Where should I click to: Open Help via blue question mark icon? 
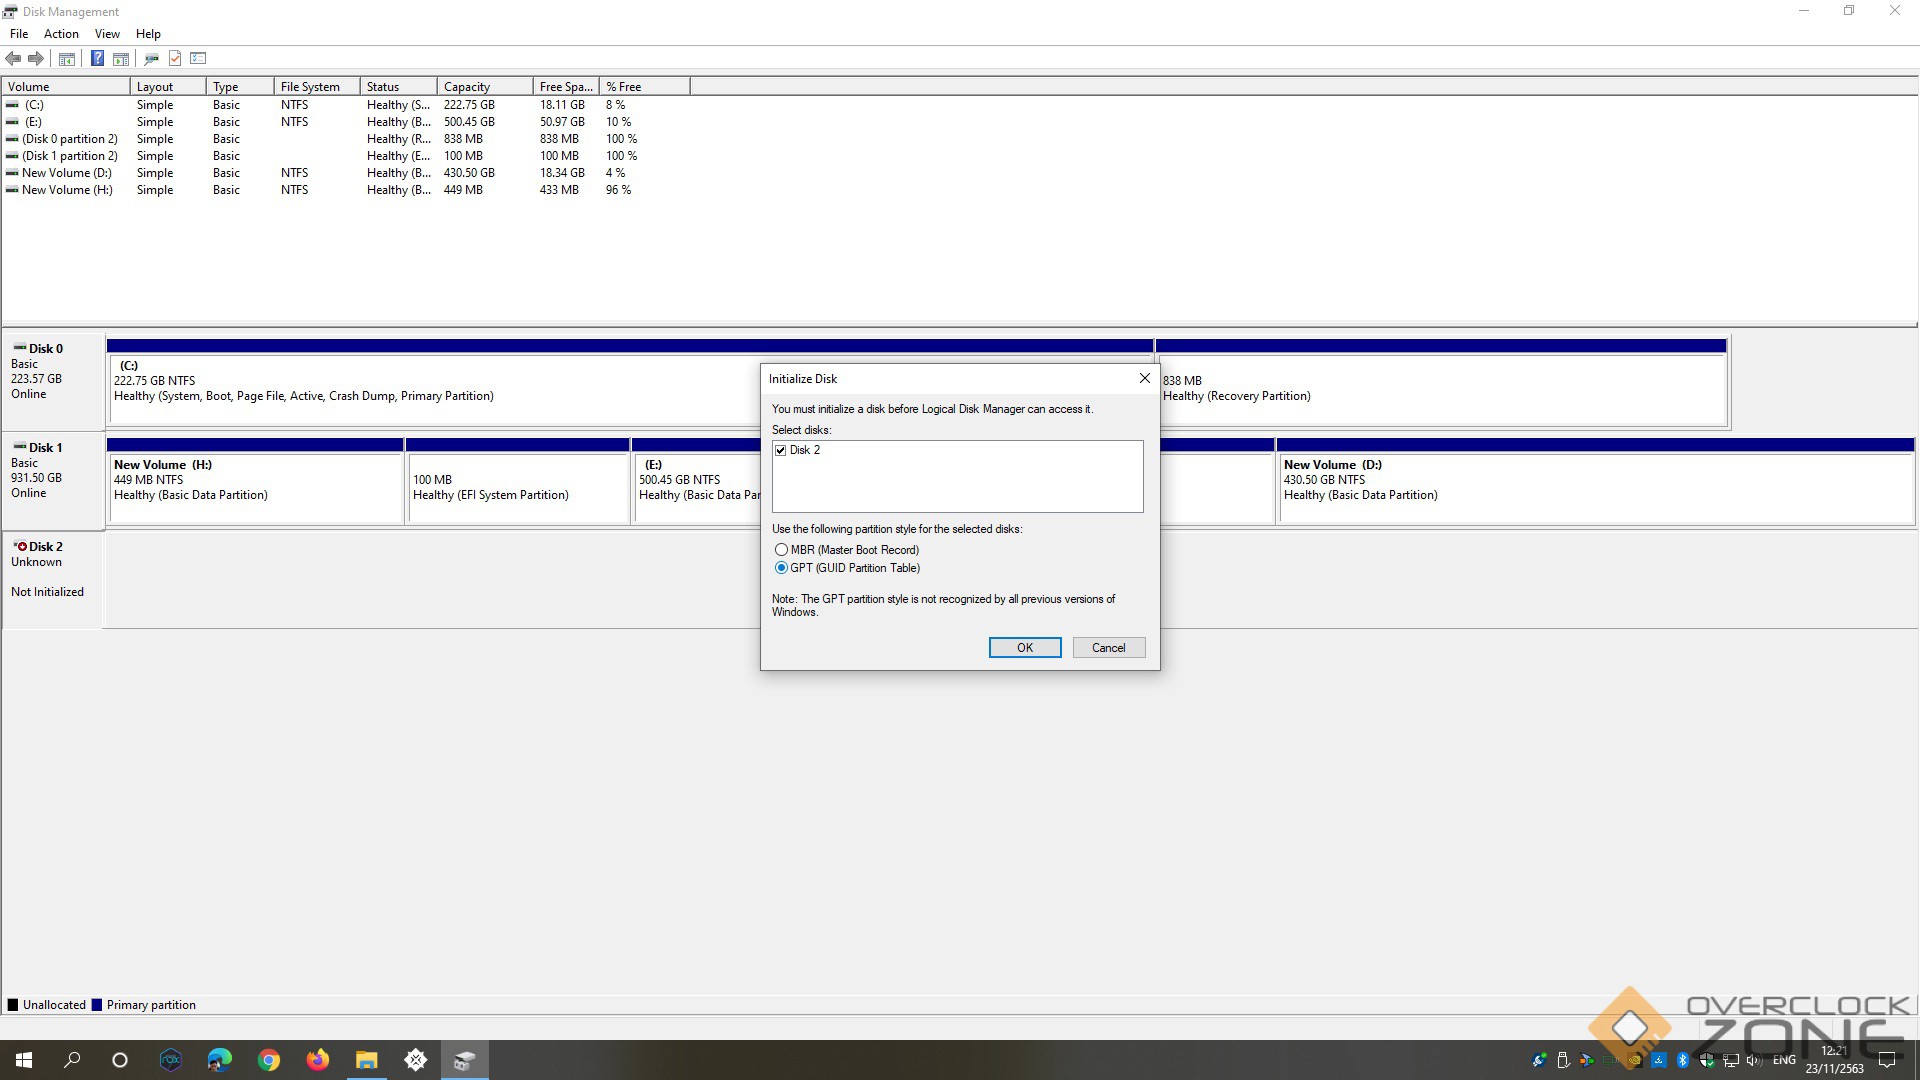[x=97, y=59]
